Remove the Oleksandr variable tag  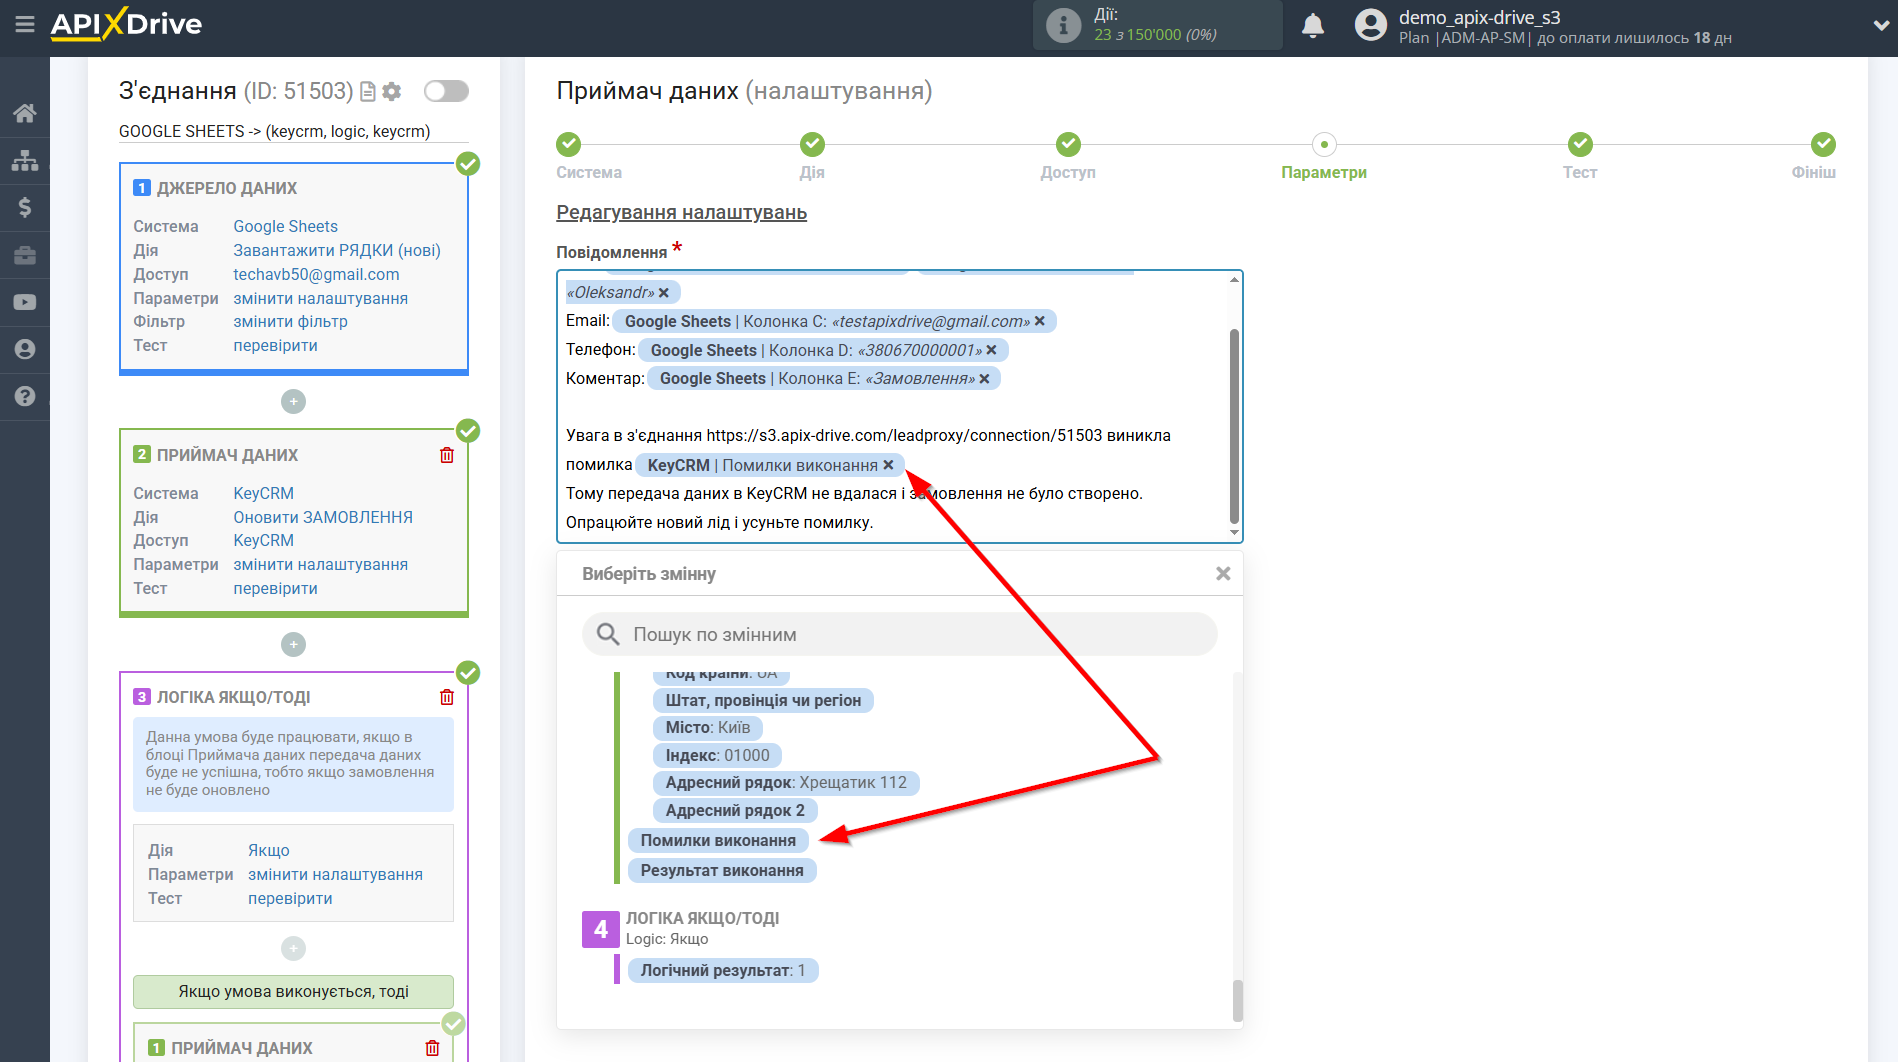click(664, 293)
